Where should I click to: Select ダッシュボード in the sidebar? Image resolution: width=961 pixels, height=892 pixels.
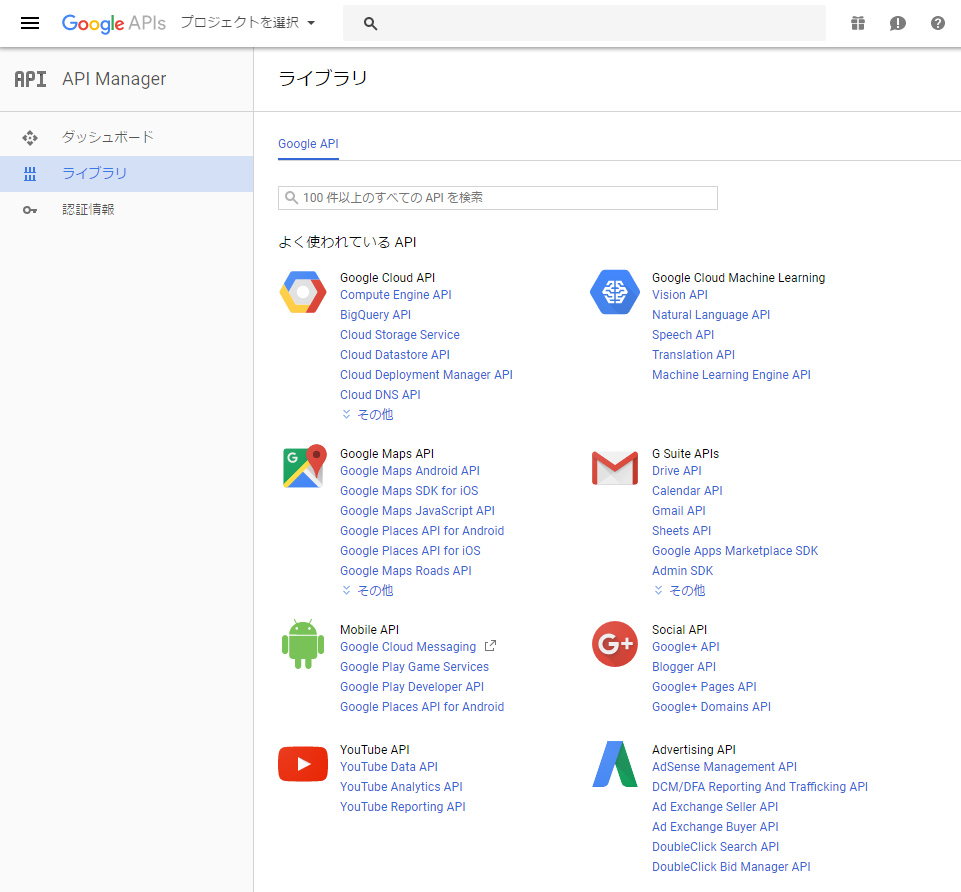point(126,137)
